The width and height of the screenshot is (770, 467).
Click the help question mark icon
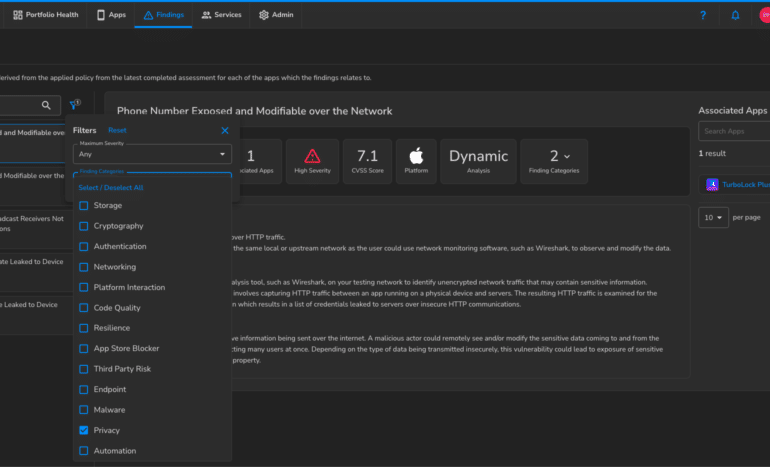coord(703,15)
